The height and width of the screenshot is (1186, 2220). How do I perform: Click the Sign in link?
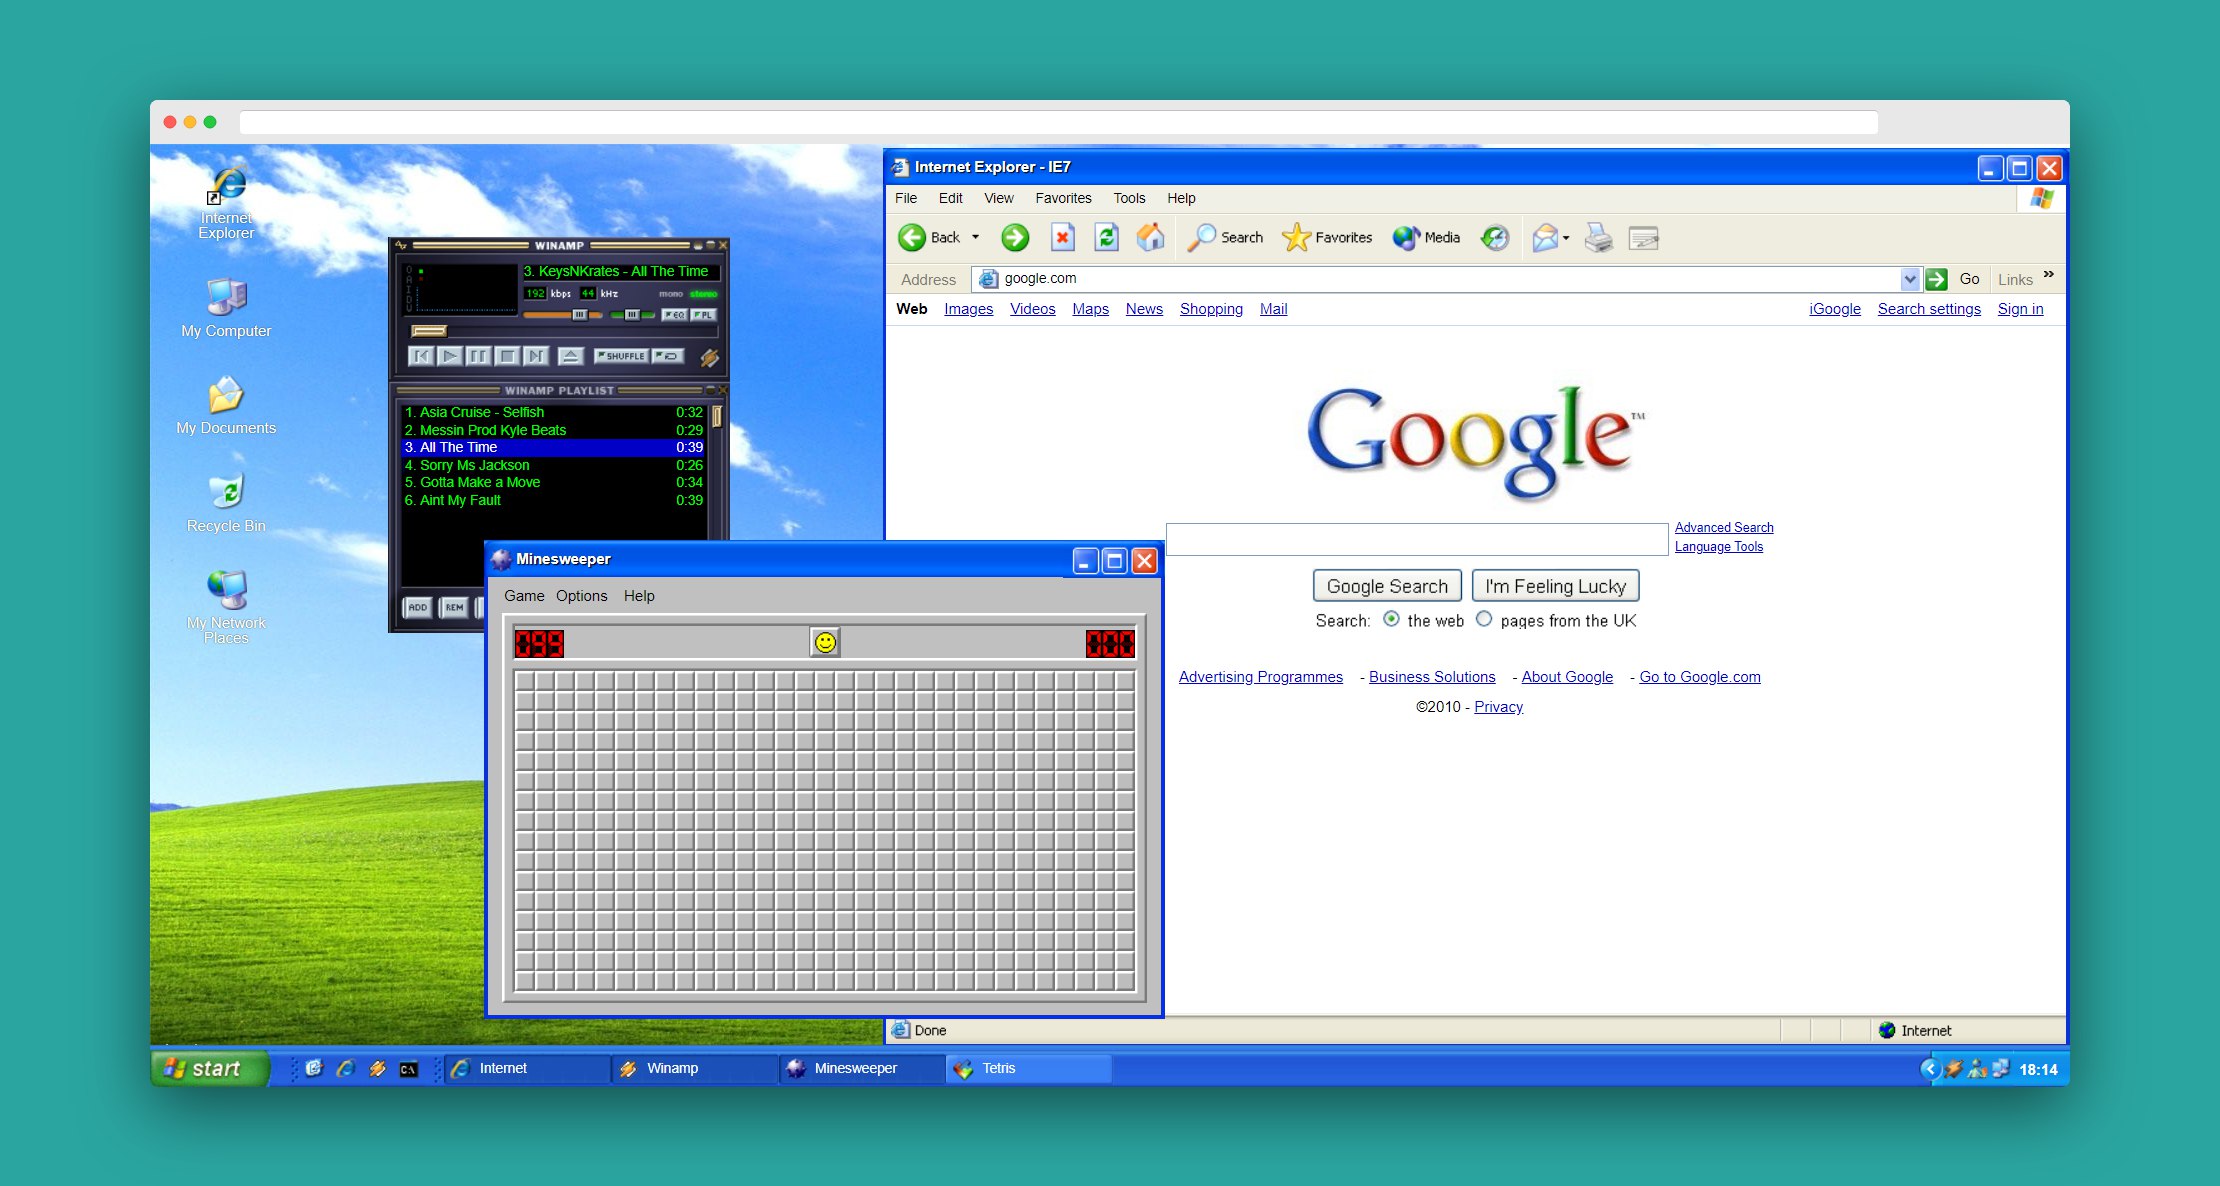(x=2020, y=309)
